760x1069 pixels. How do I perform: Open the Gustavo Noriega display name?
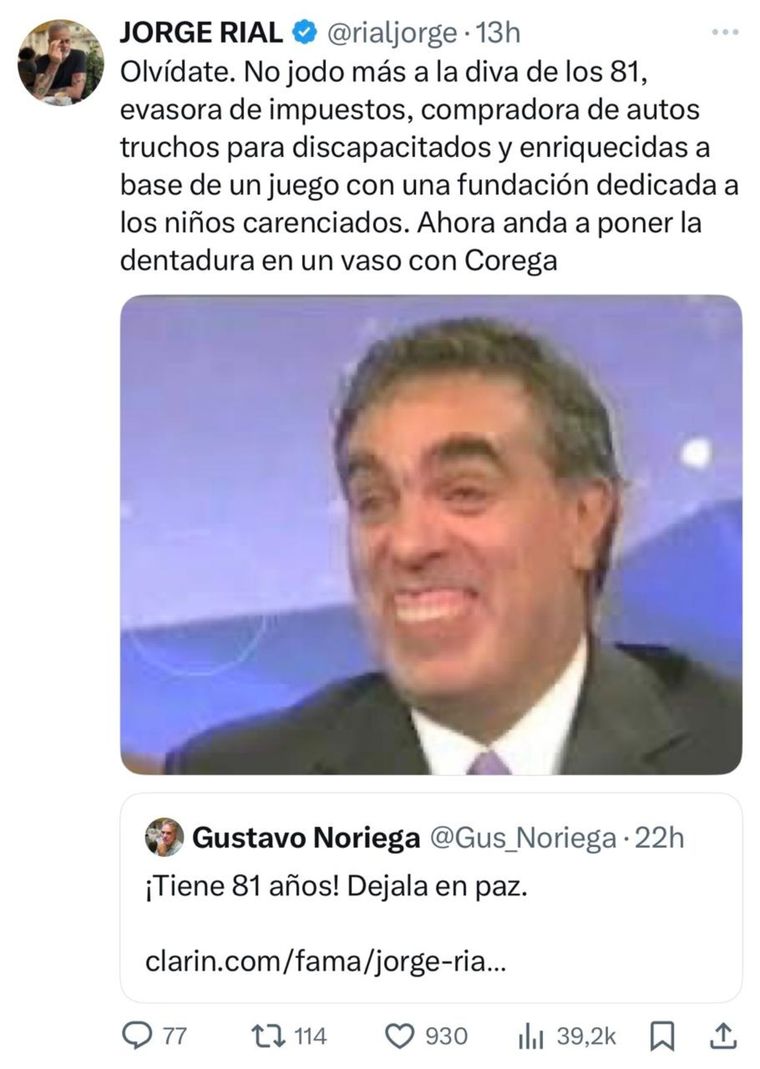306,837
